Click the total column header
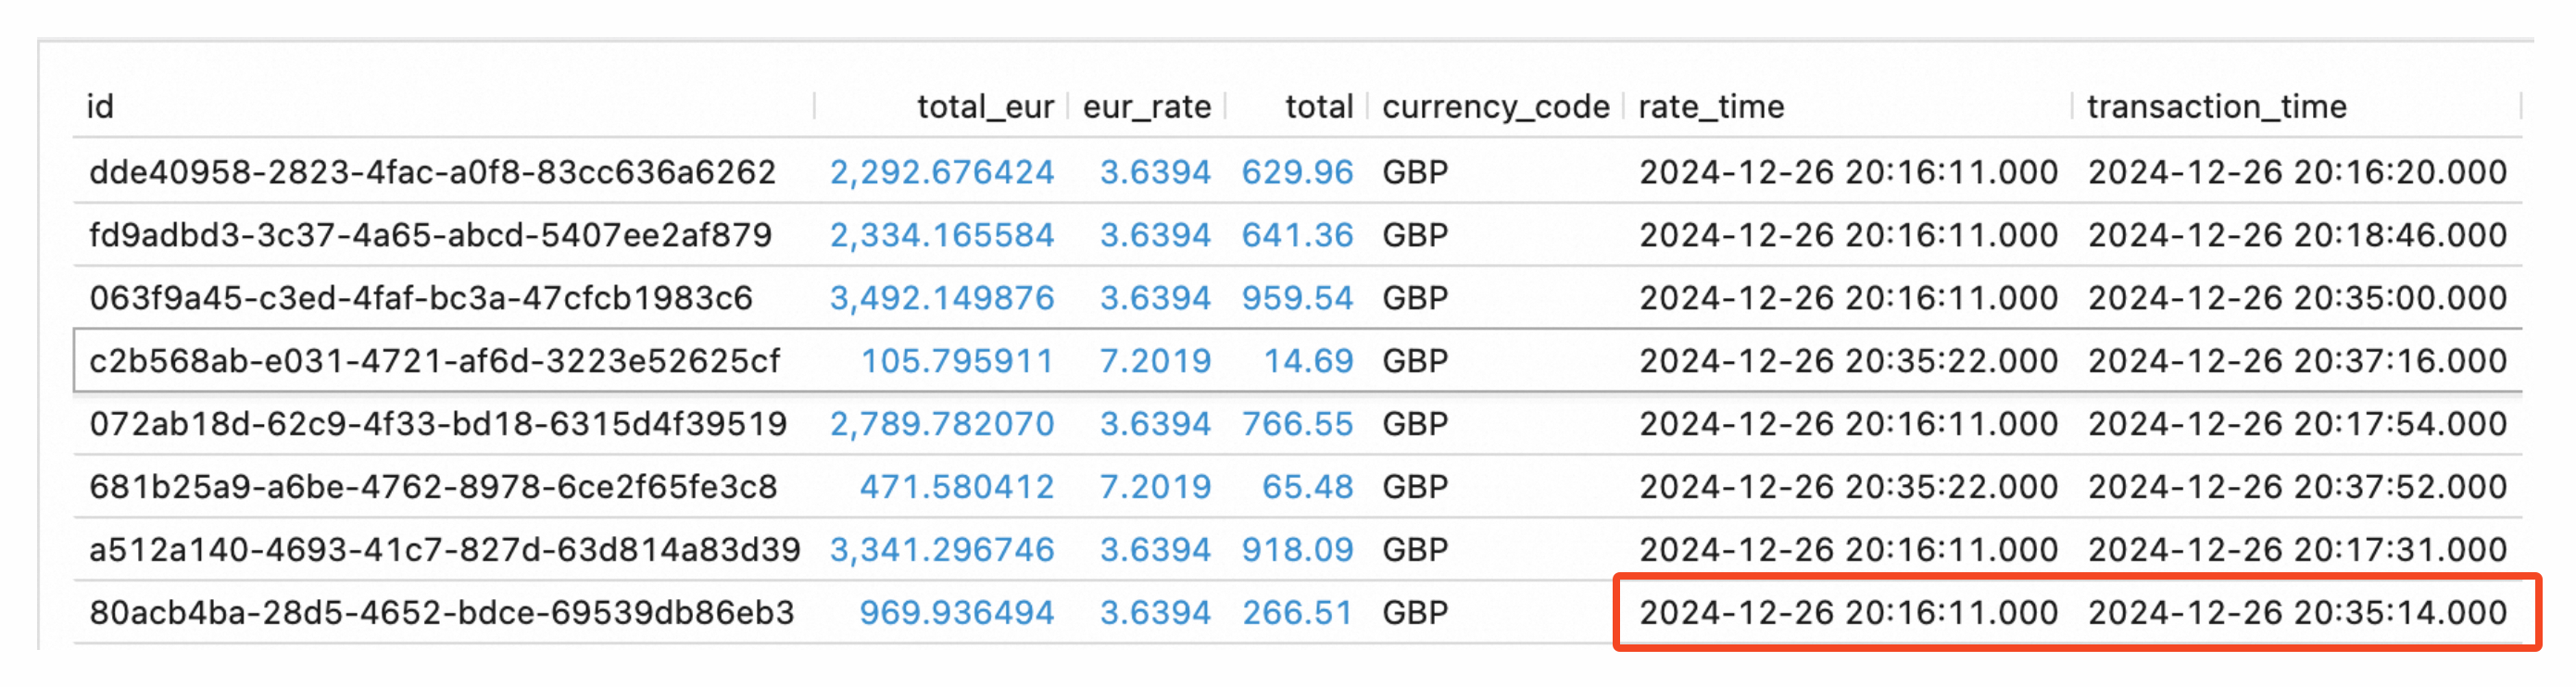Viewport: 2576px width, 687px height. (1318, 106)
